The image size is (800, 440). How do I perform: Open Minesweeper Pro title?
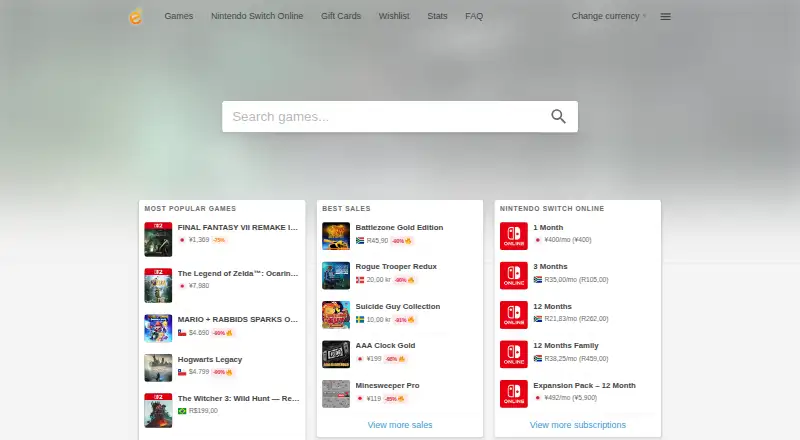pos(387,385)
